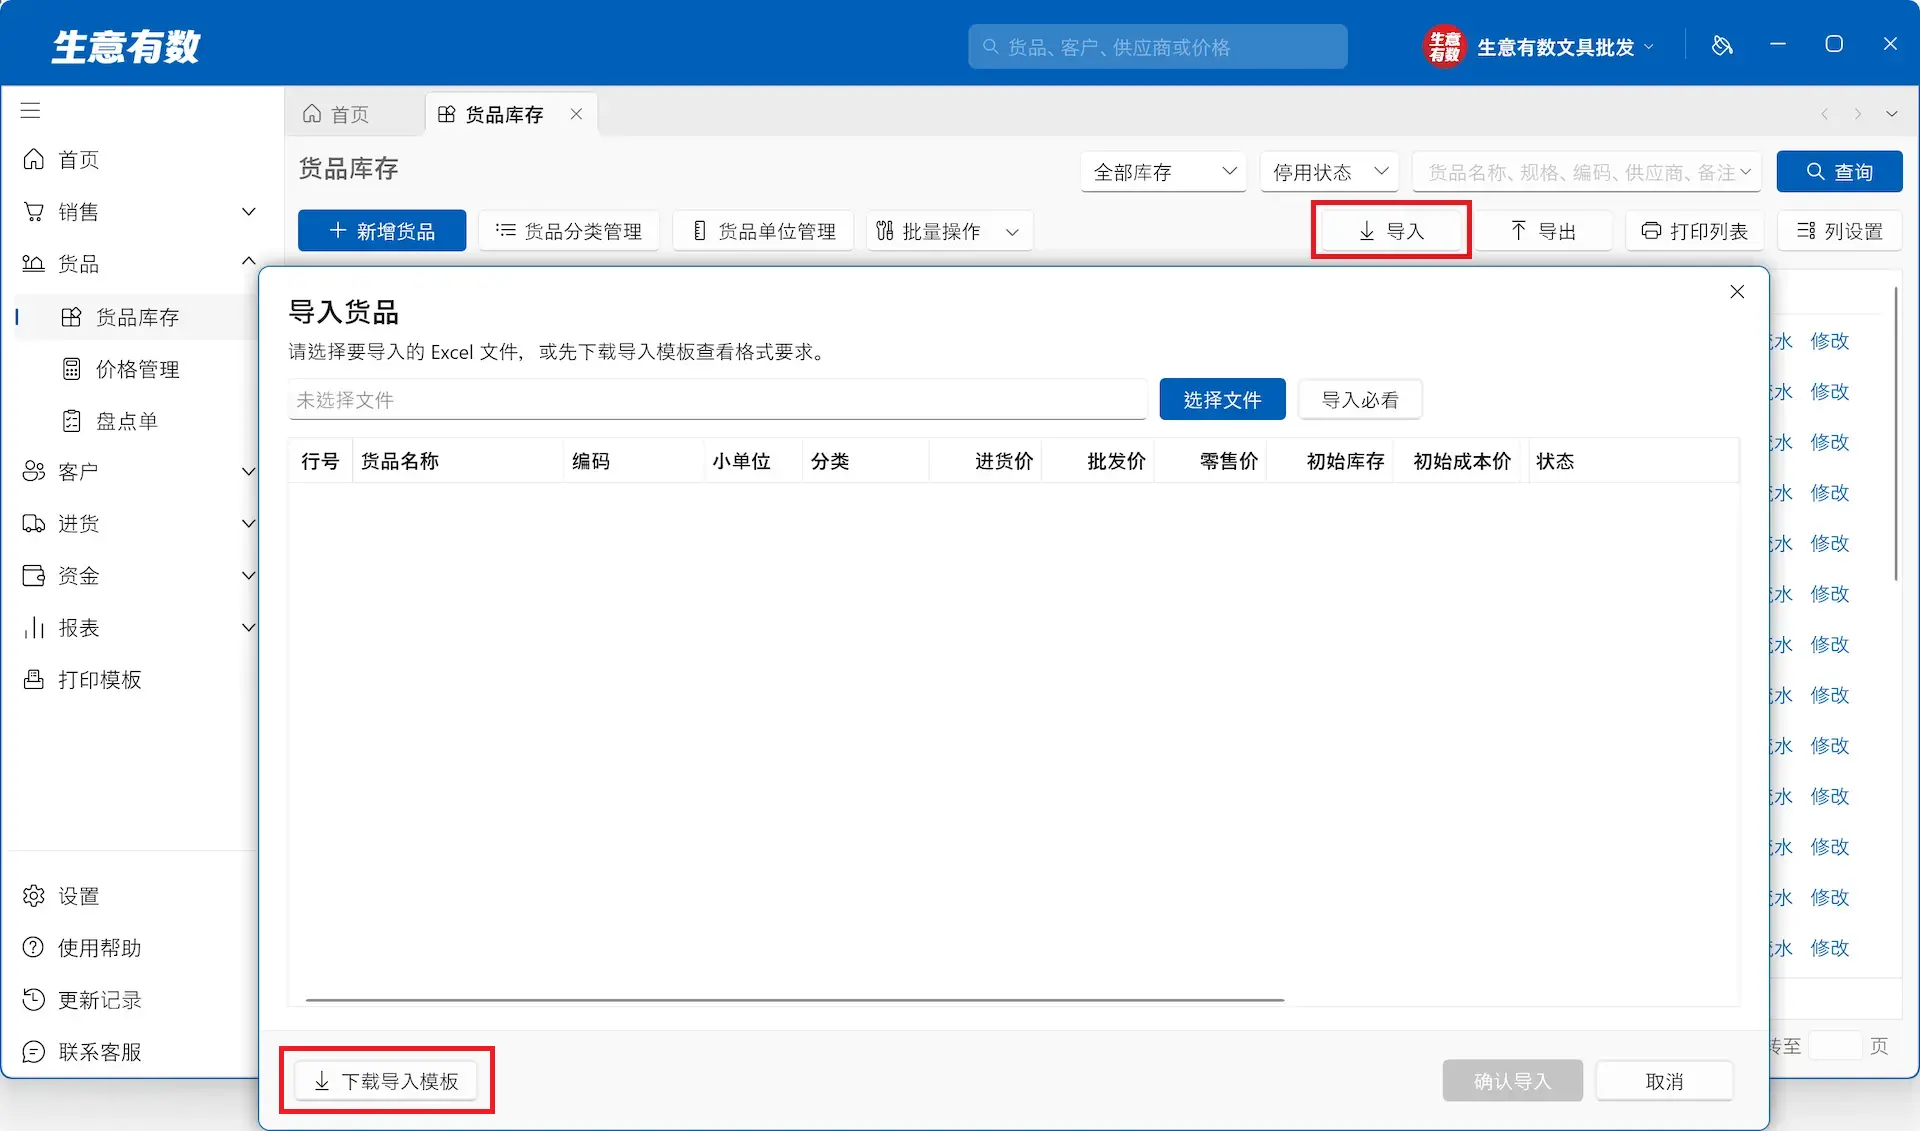The height and width of the screenshot is (1131, 1920).
Task: Open 货品分类管理 category management
Action: (x=569, y=231)
